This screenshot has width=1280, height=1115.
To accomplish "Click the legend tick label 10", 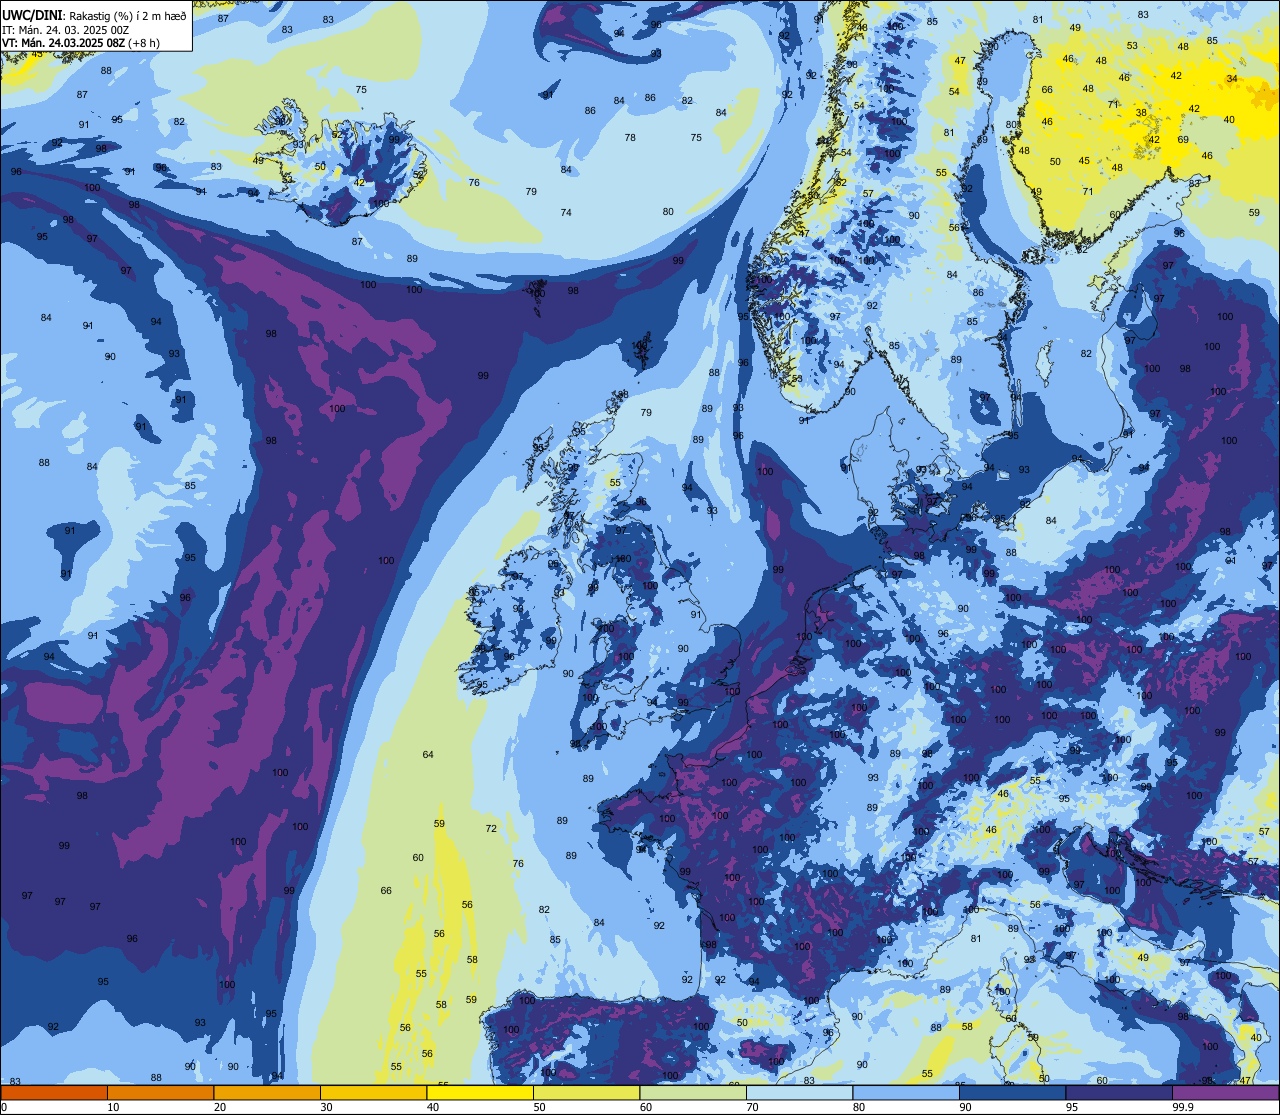I will tap(113, 1107).
